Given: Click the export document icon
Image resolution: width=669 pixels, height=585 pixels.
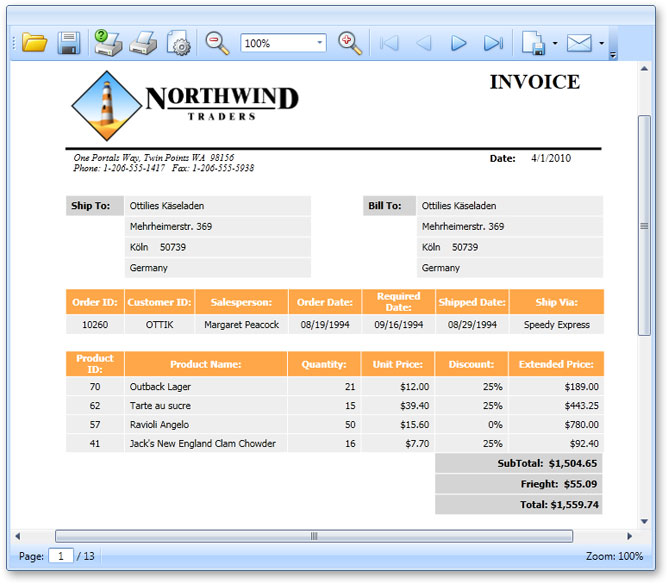Looking at the screenshot, I should 533,43.
